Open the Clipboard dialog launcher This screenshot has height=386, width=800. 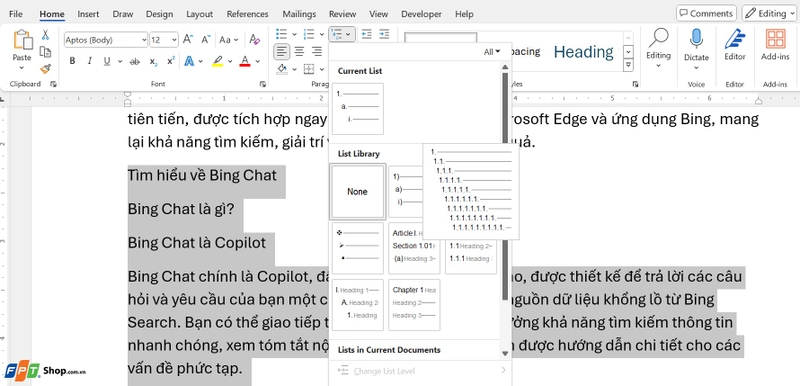coord(53,84)
